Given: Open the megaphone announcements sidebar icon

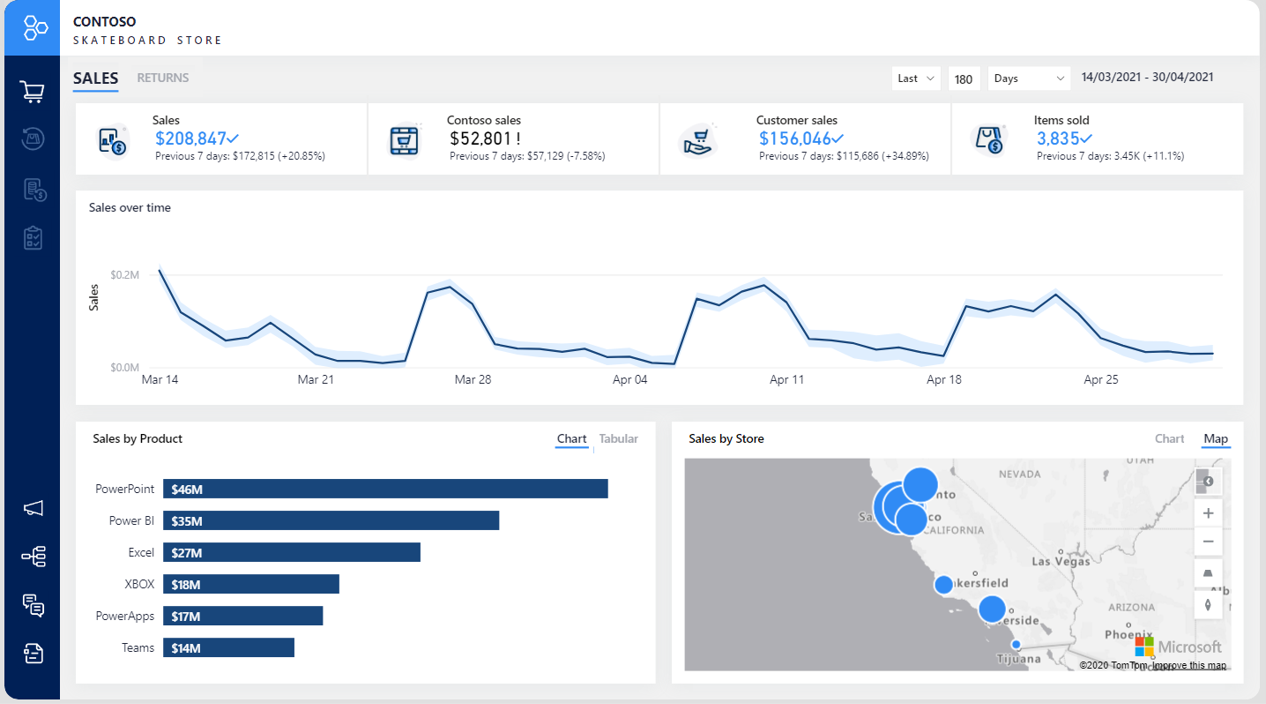Looking at the screenshot, I should click(x=33, y=508).
